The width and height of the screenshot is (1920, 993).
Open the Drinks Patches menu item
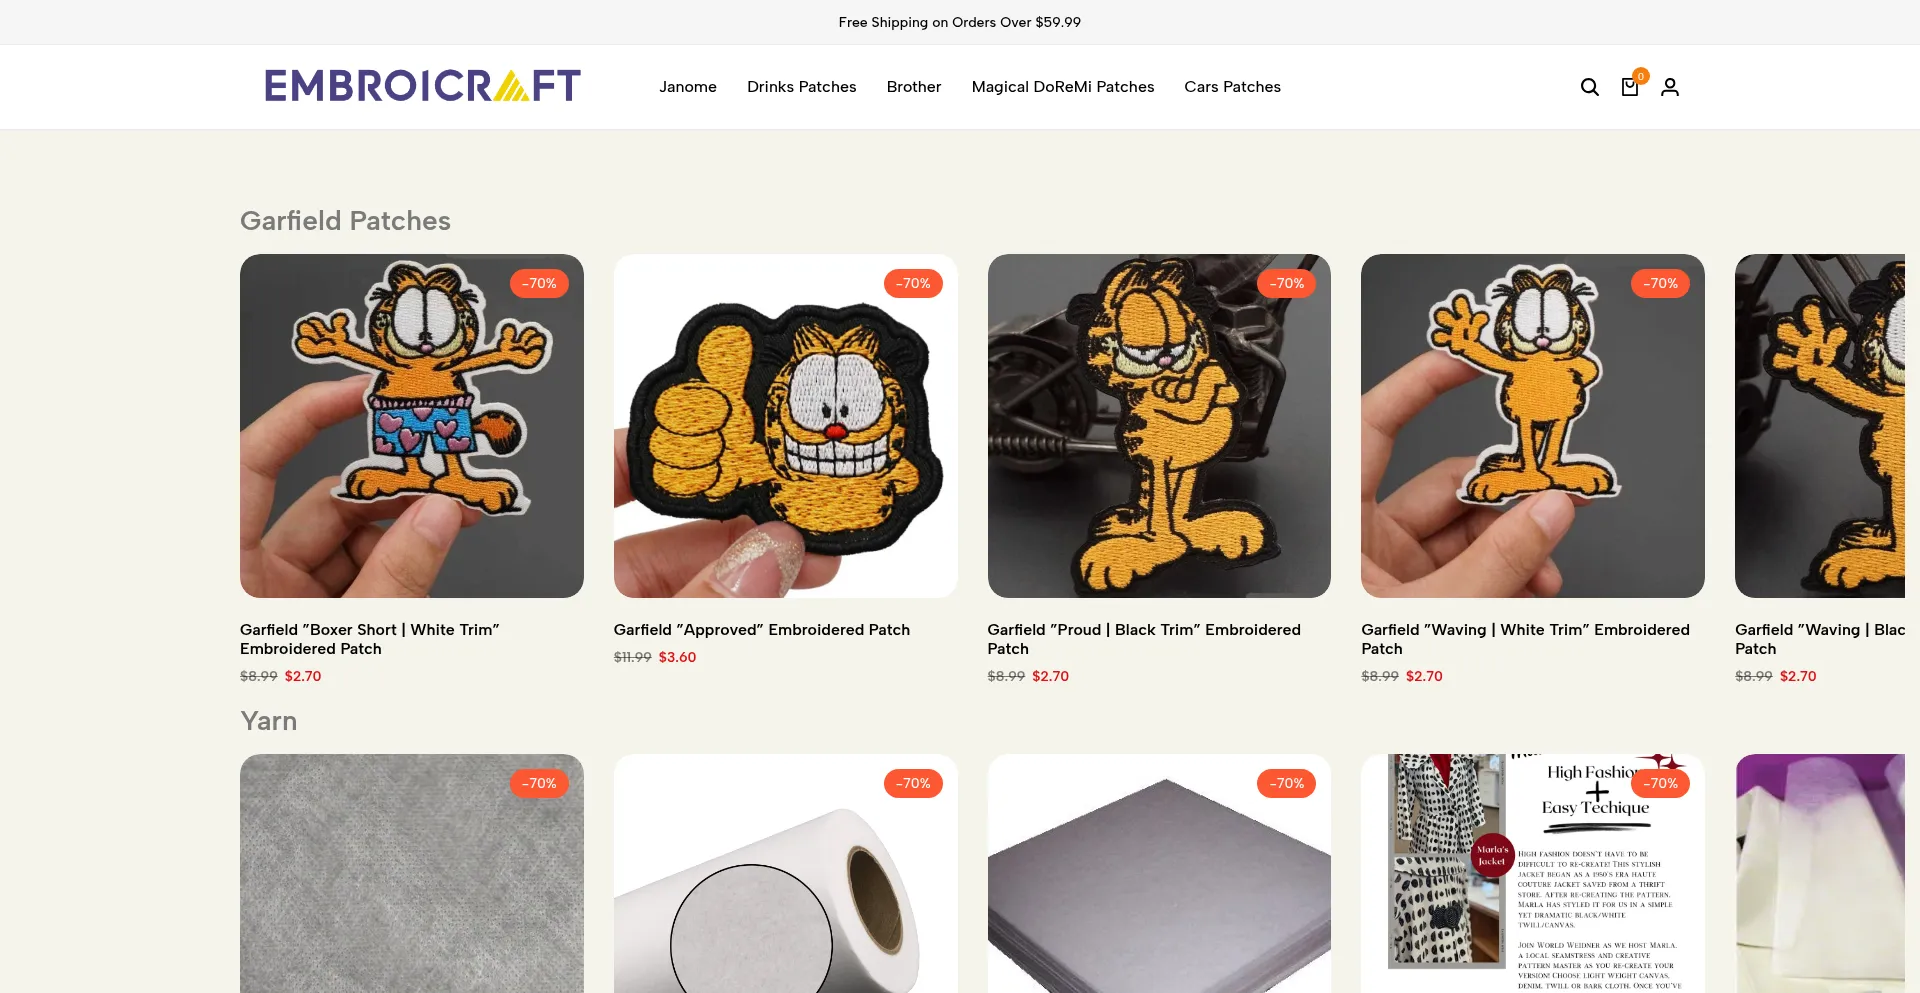coord(802,87)
